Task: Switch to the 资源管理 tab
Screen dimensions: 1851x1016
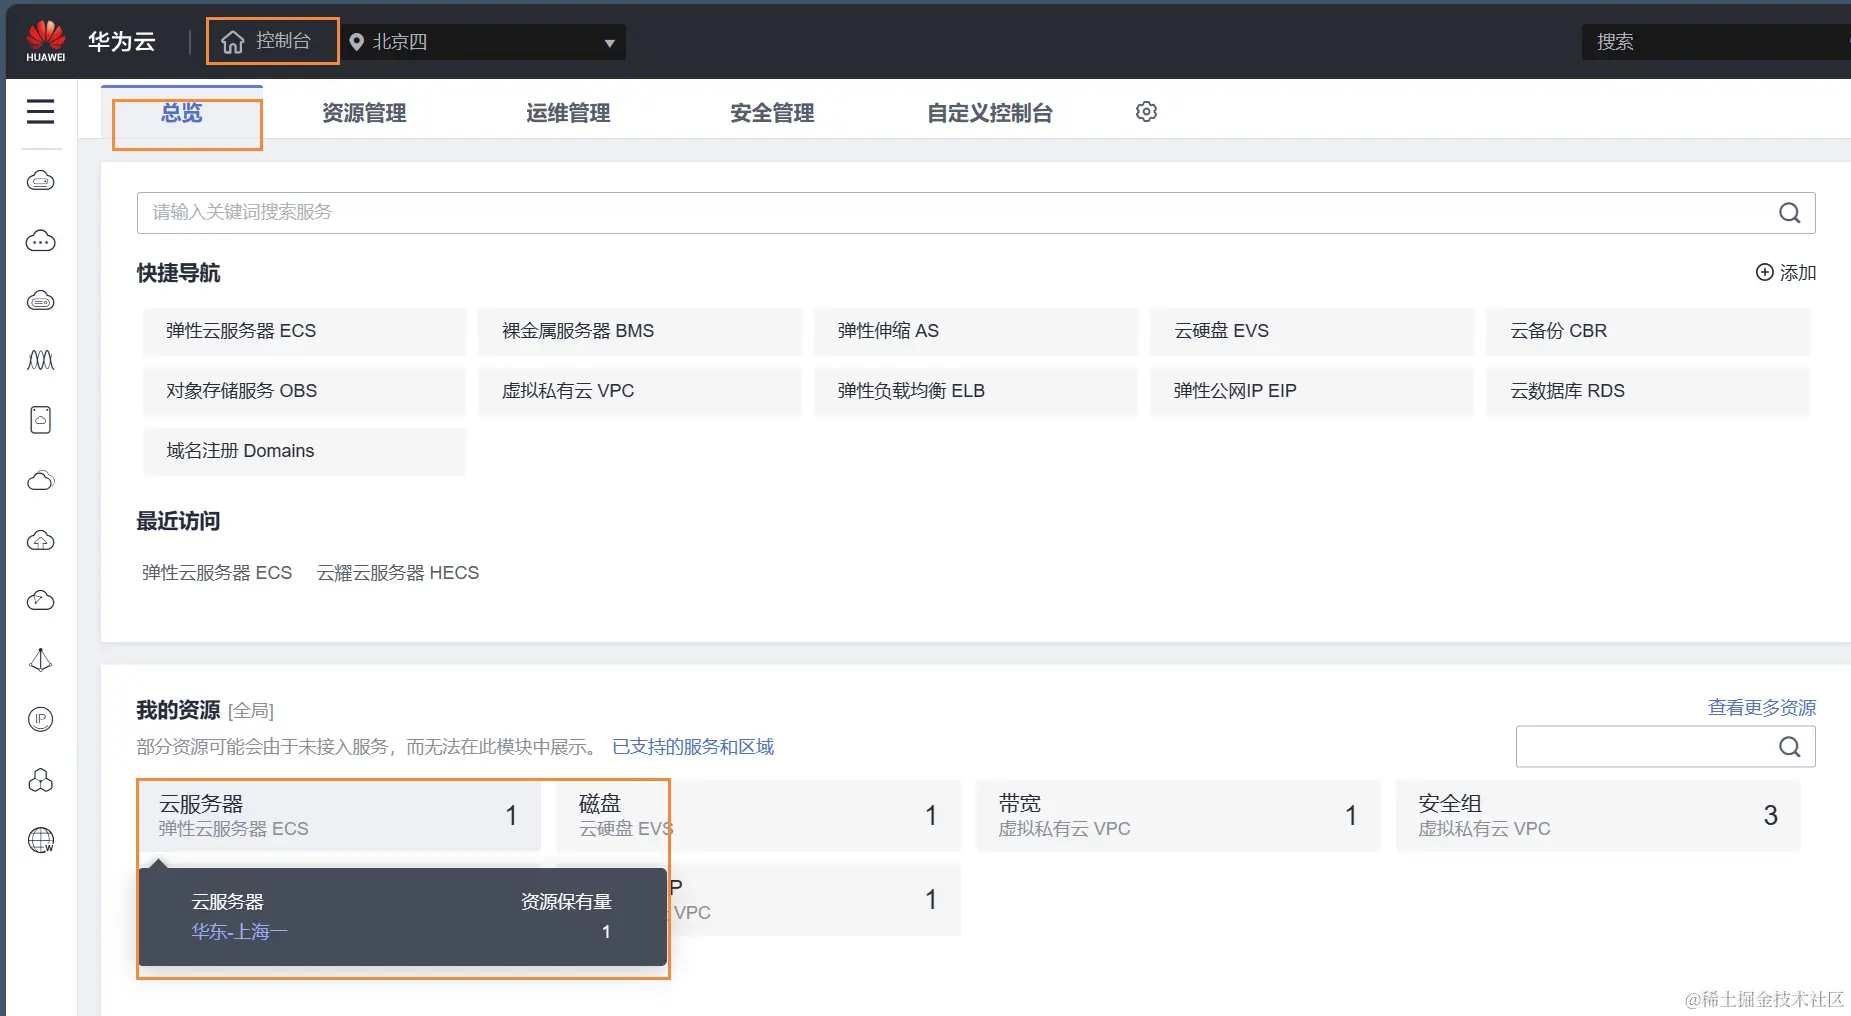Action: pyautogui.click(x=364, y=113)
